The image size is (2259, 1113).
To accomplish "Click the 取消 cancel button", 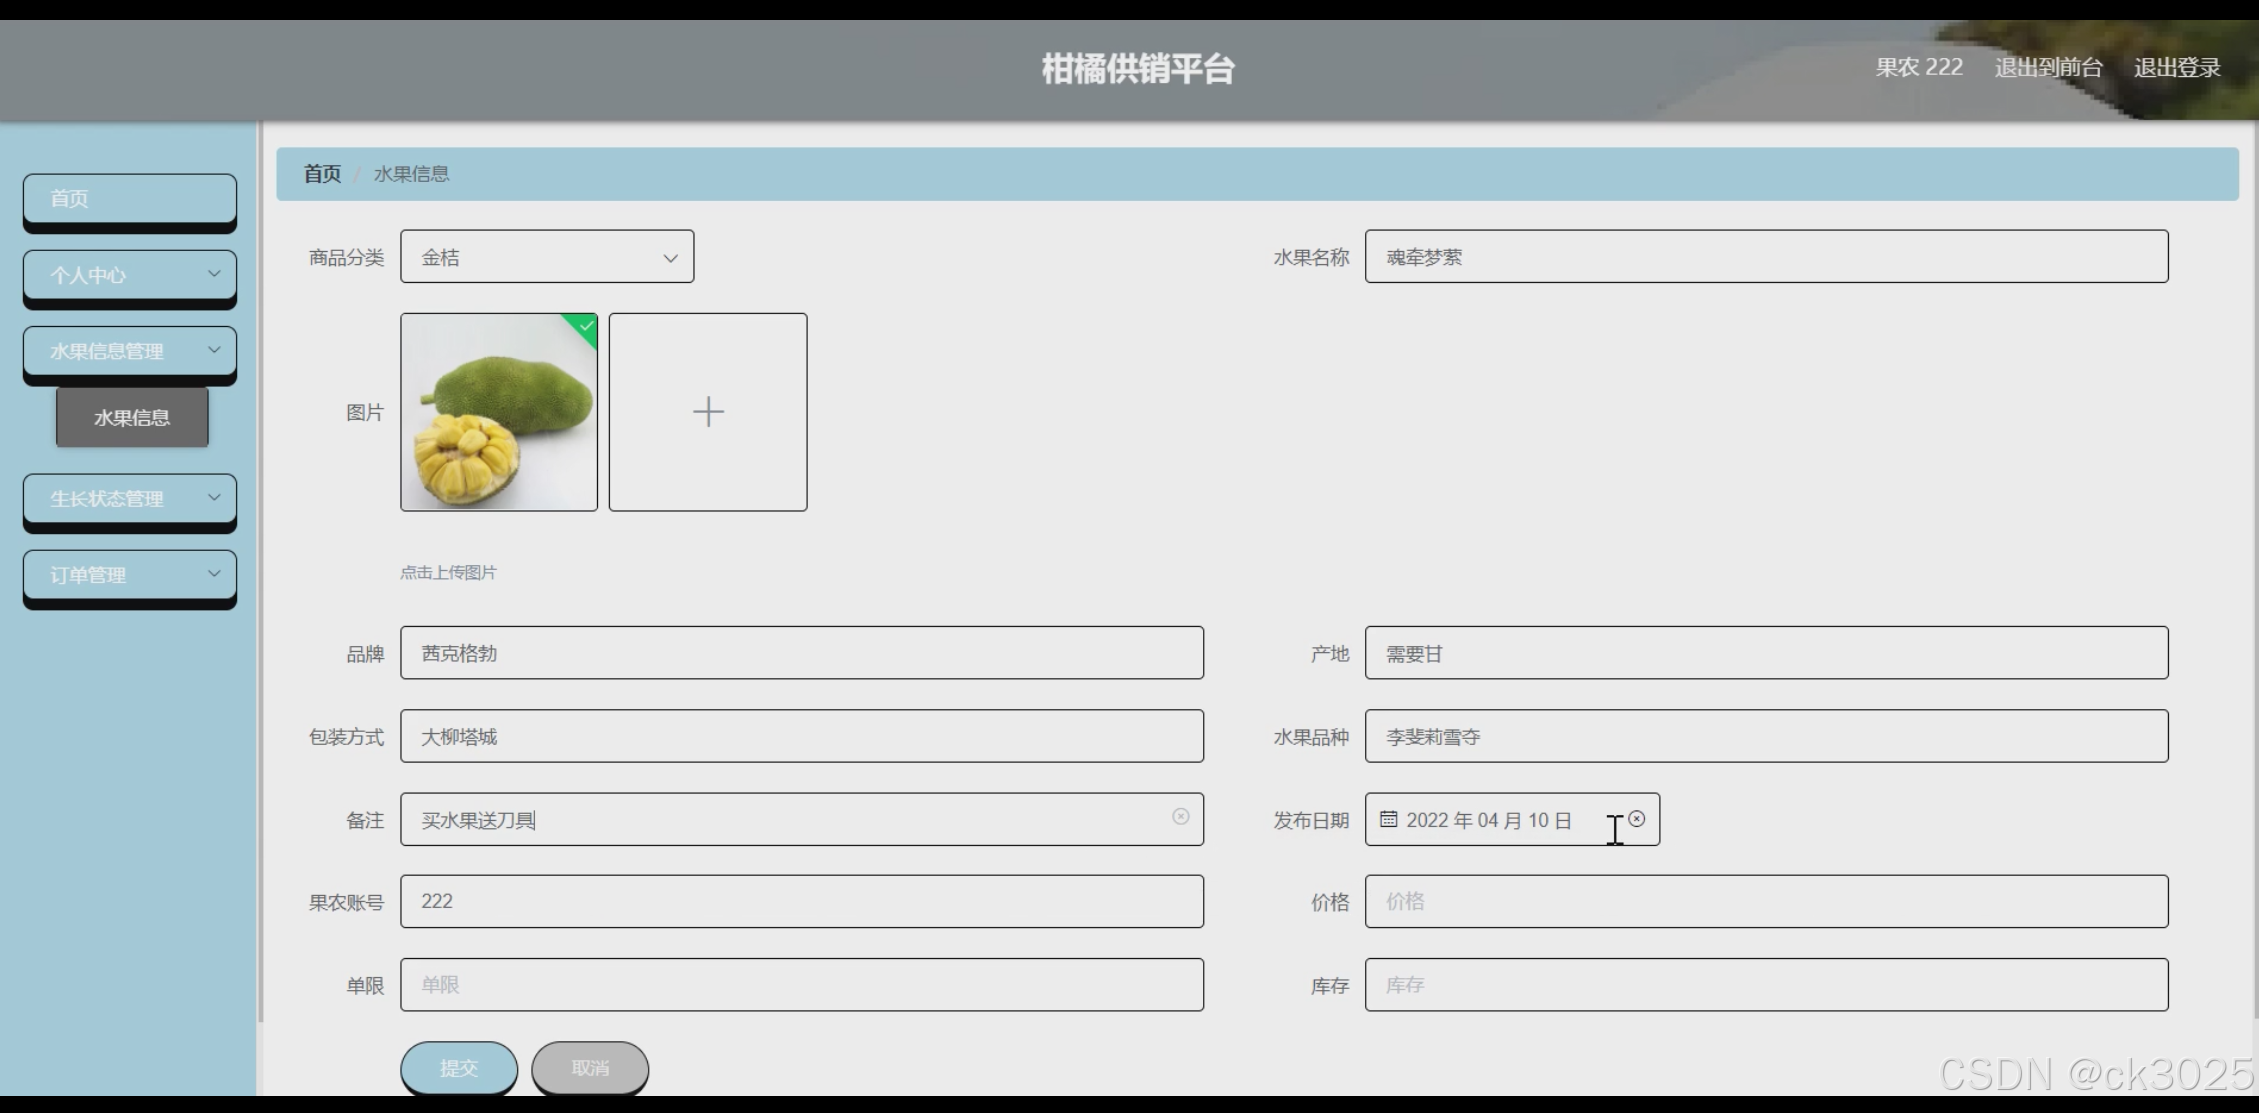I will pos(590,1068).
